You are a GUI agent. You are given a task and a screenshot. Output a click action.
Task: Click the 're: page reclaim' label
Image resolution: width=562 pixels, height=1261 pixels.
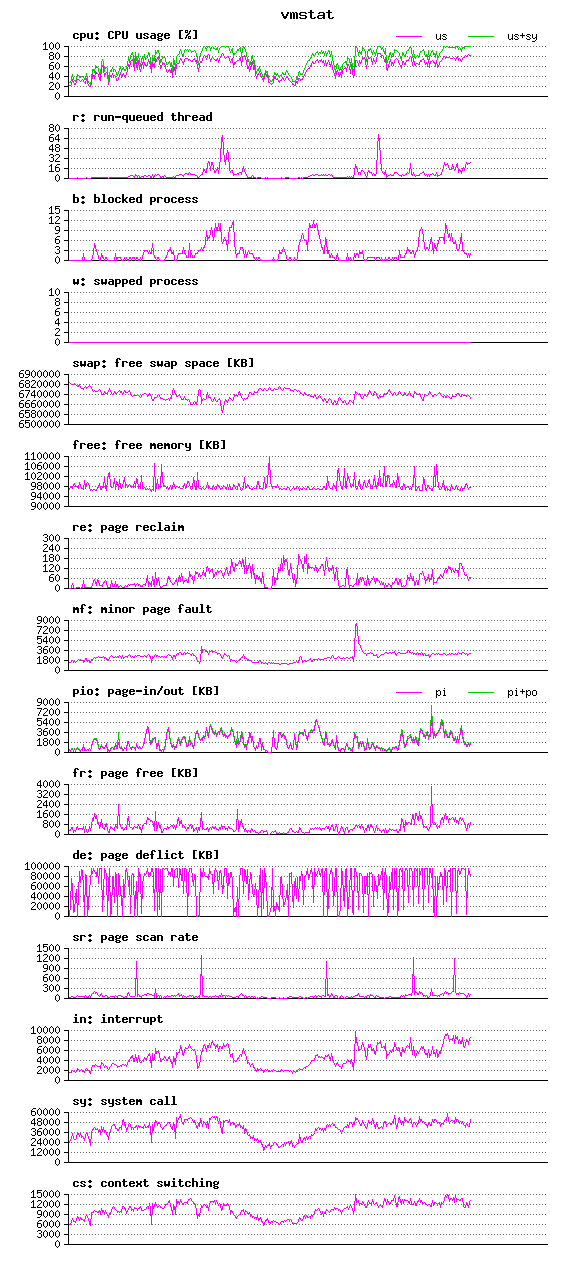coord(128,527)
